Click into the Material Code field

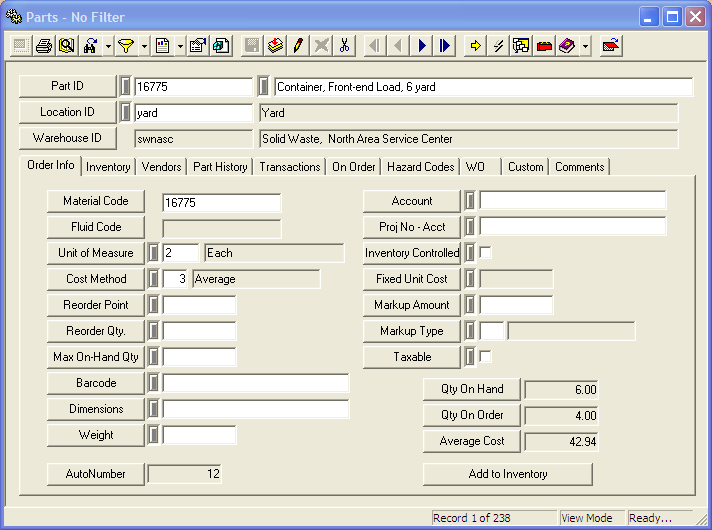point(222,203)
